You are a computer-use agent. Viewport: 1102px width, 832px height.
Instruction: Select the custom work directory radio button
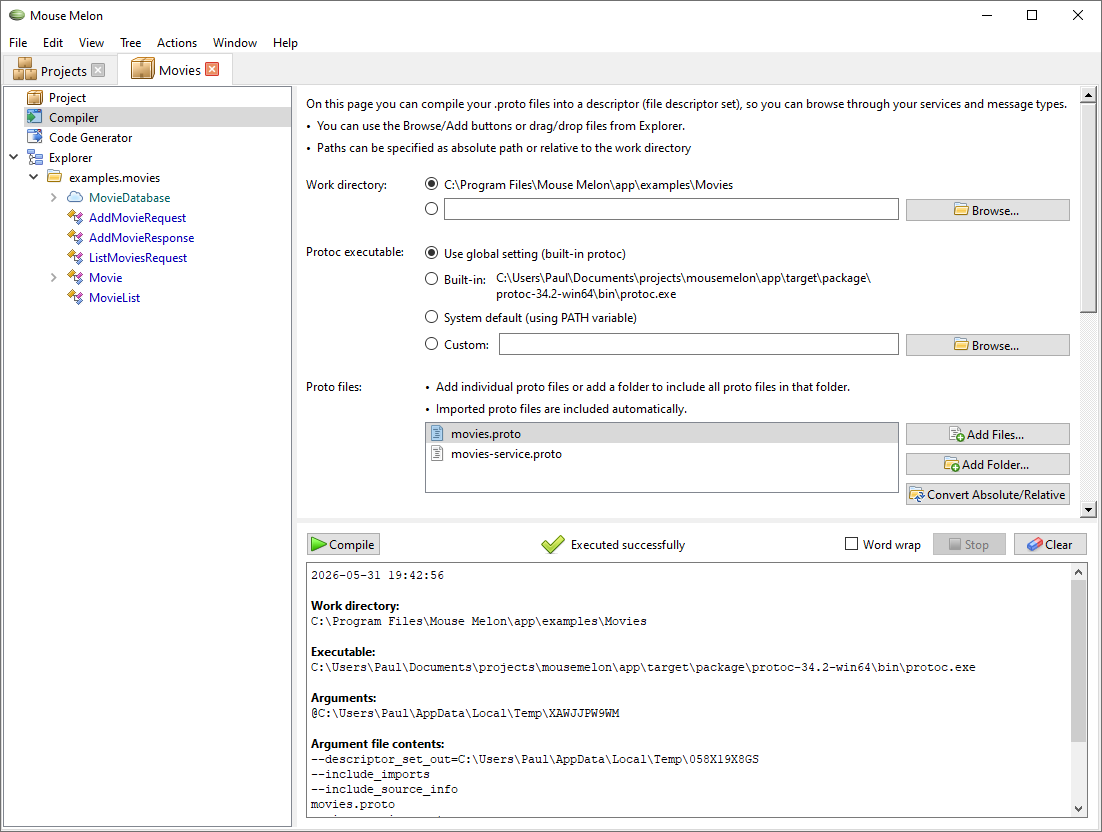432,209
